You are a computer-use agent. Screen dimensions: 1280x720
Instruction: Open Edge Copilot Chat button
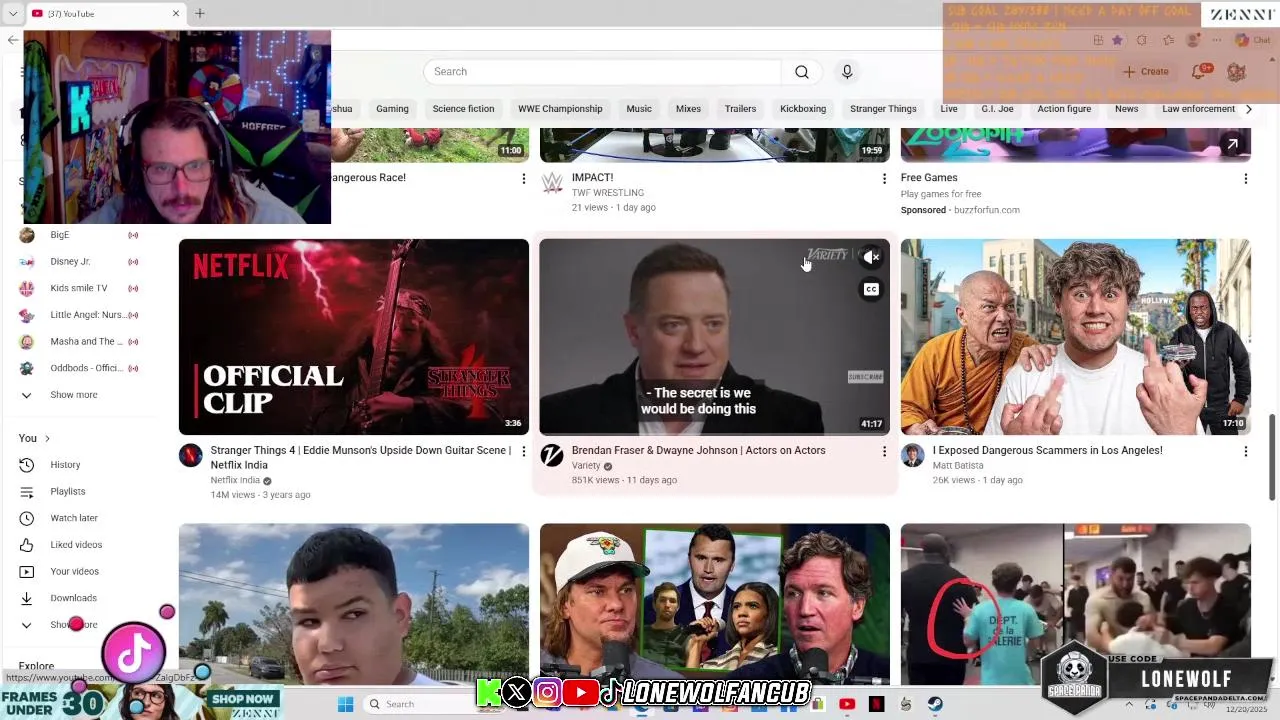pos(1252,40)
